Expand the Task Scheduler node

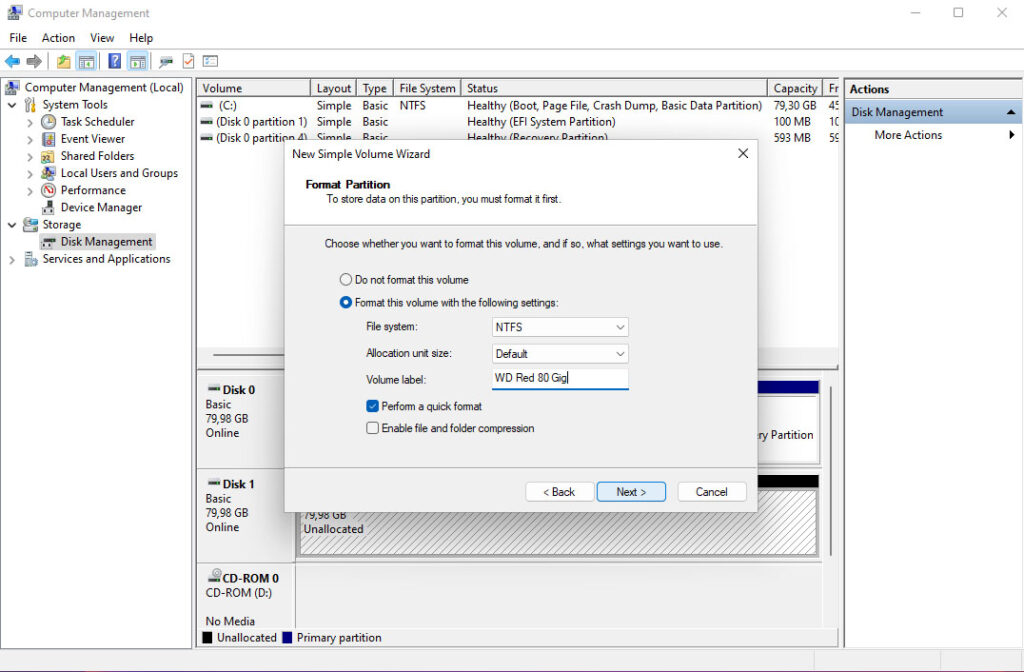pyautogui.click(x=30, y=122)
